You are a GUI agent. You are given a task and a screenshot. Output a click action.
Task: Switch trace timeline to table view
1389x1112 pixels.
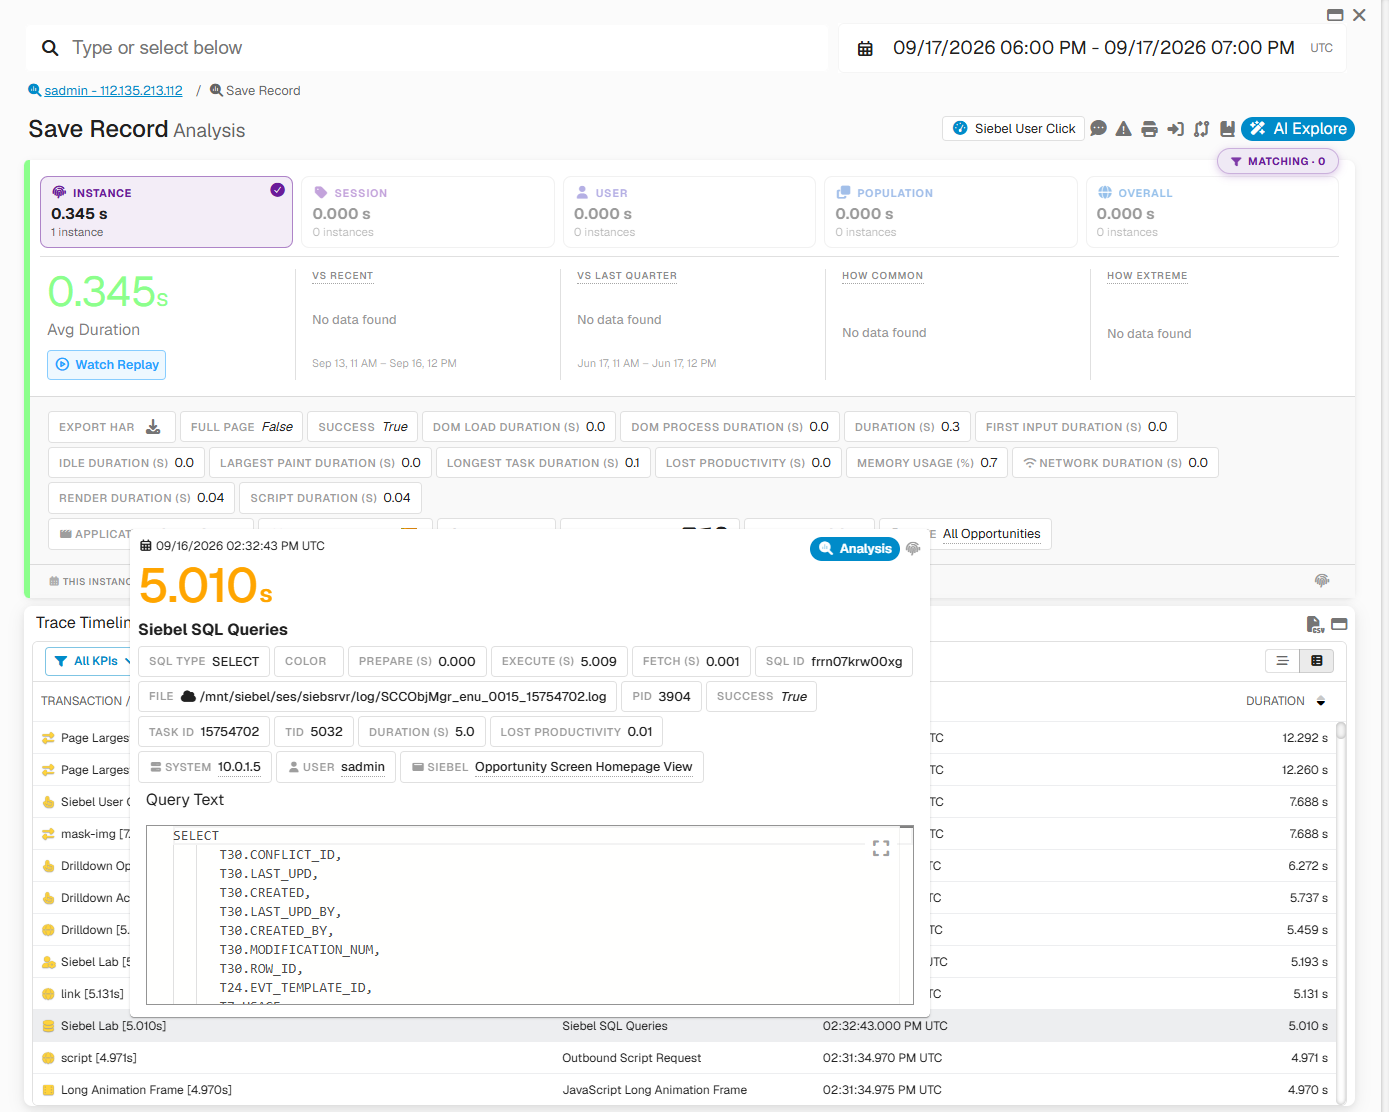click(1317, 661)
